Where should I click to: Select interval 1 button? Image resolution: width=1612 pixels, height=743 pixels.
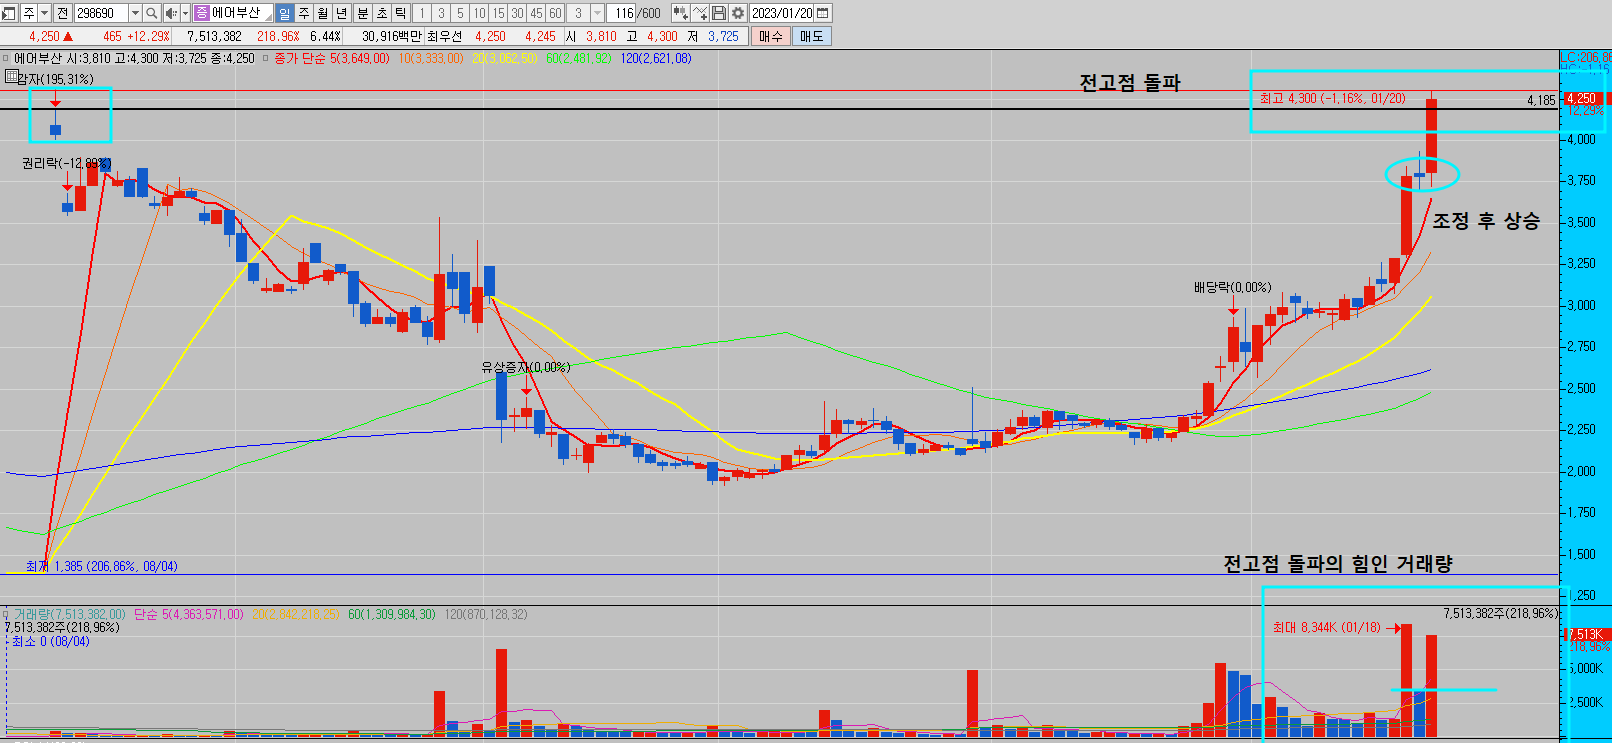tap(422, 13)
